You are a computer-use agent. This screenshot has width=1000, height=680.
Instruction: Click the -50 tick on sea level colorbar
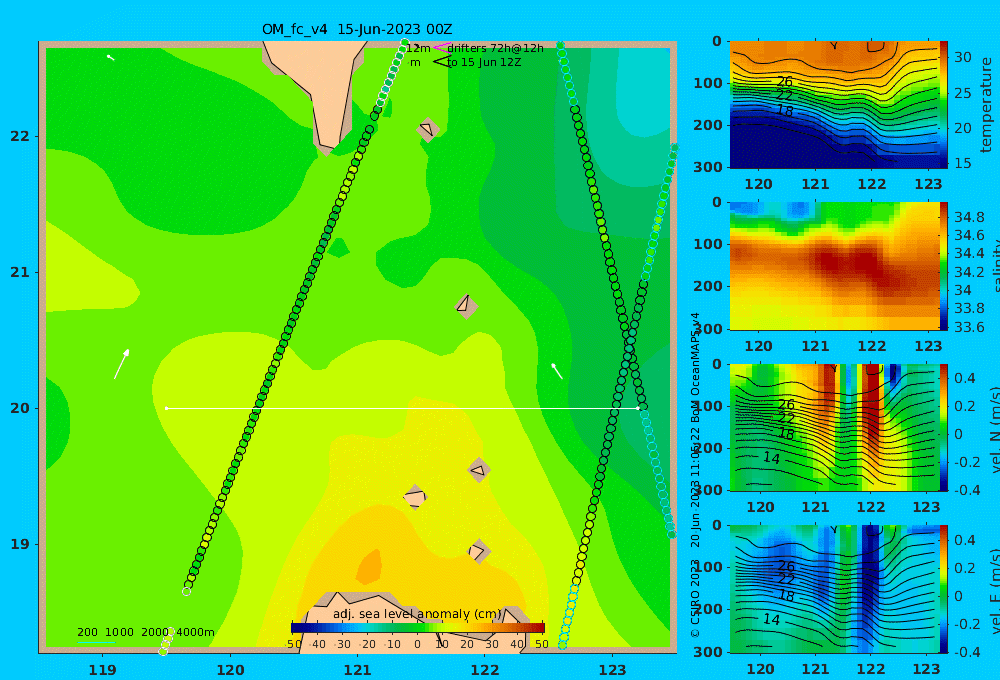point(293,644)
